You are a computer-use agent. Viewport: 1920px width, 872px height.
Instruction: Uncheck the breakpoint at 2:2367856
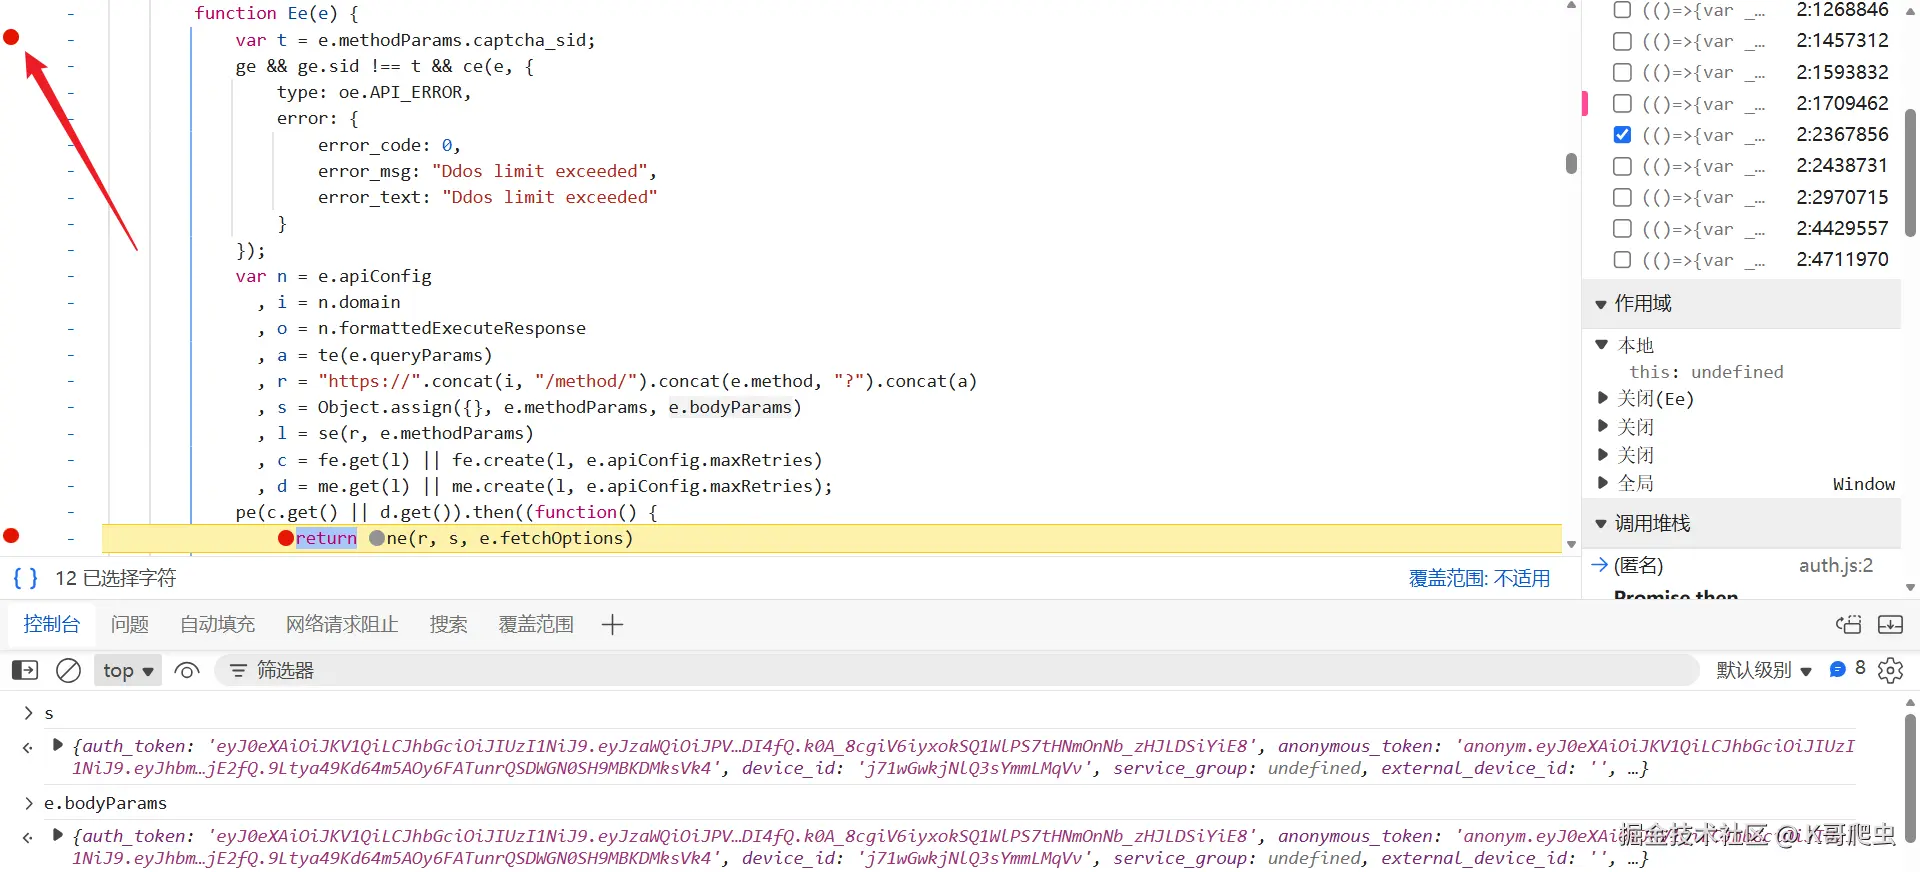(x=1622, y=135)
